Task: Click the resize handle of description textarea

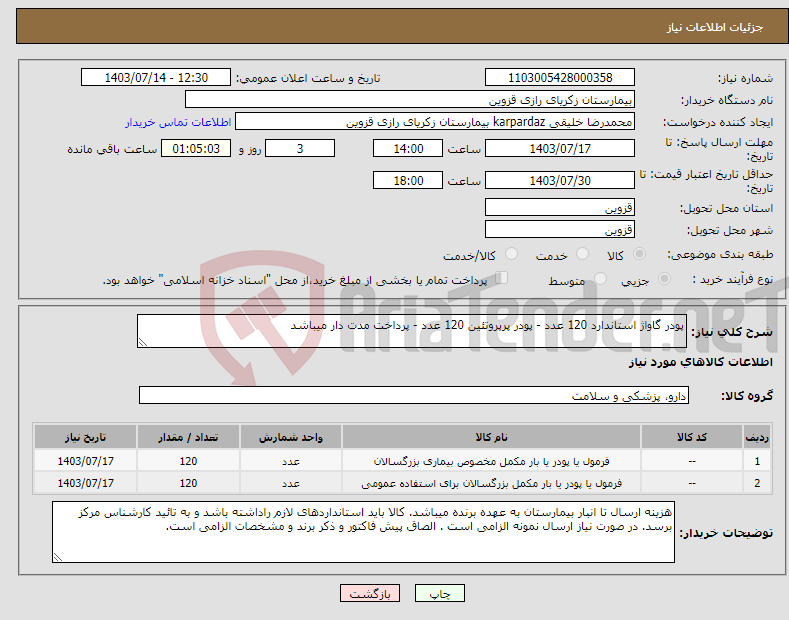Action: pyautogui.click(x=143, y=342)
